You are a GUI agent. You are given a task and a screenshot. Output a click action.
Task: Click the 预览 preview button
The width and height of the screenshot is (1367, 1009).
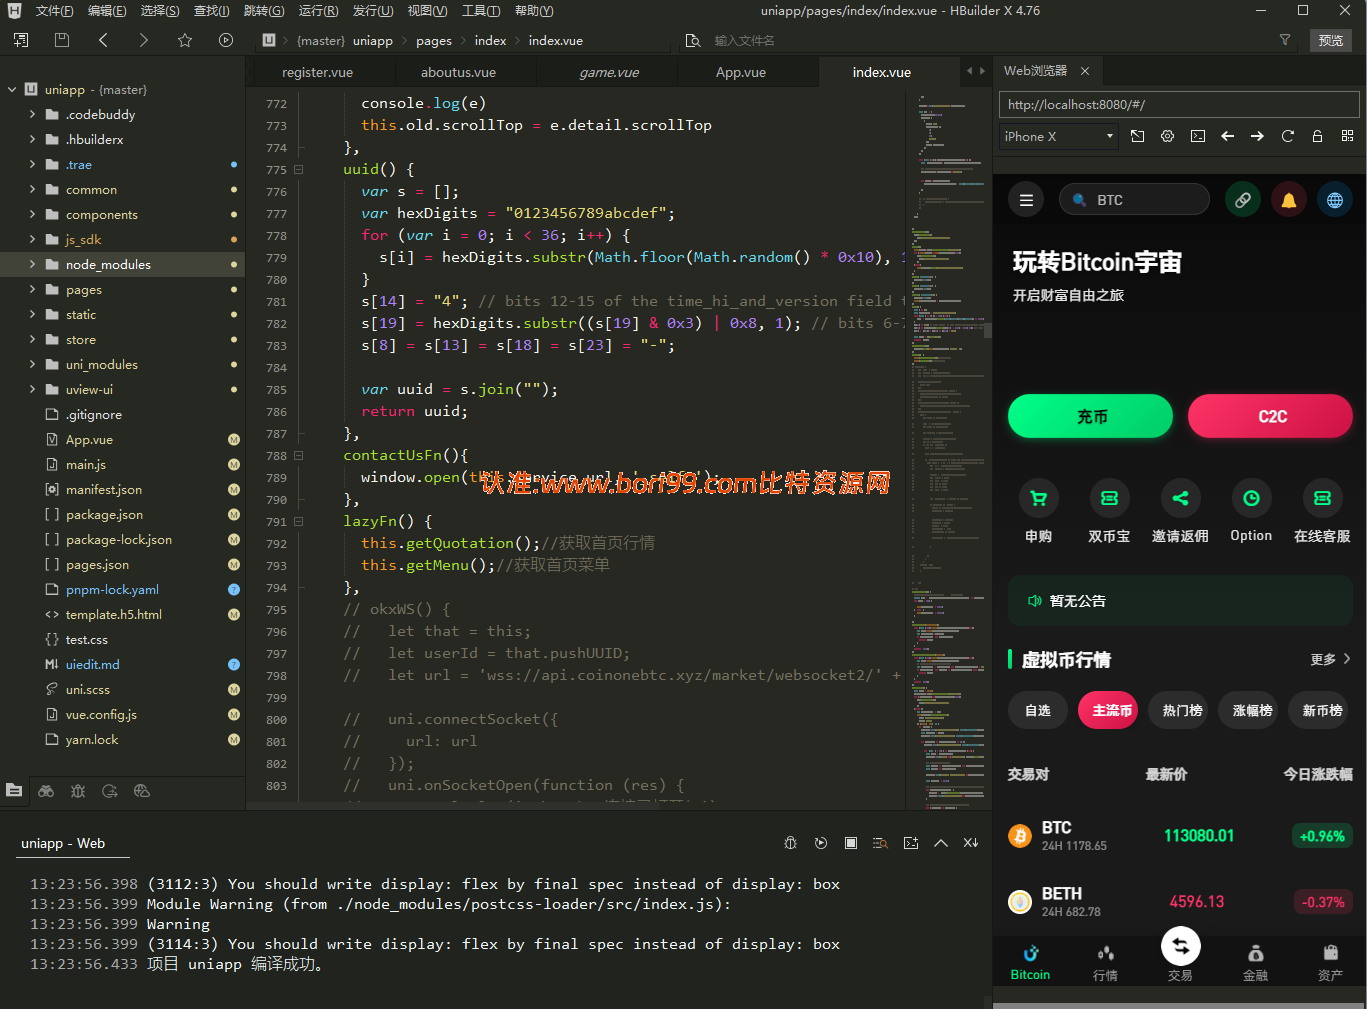1331,40
